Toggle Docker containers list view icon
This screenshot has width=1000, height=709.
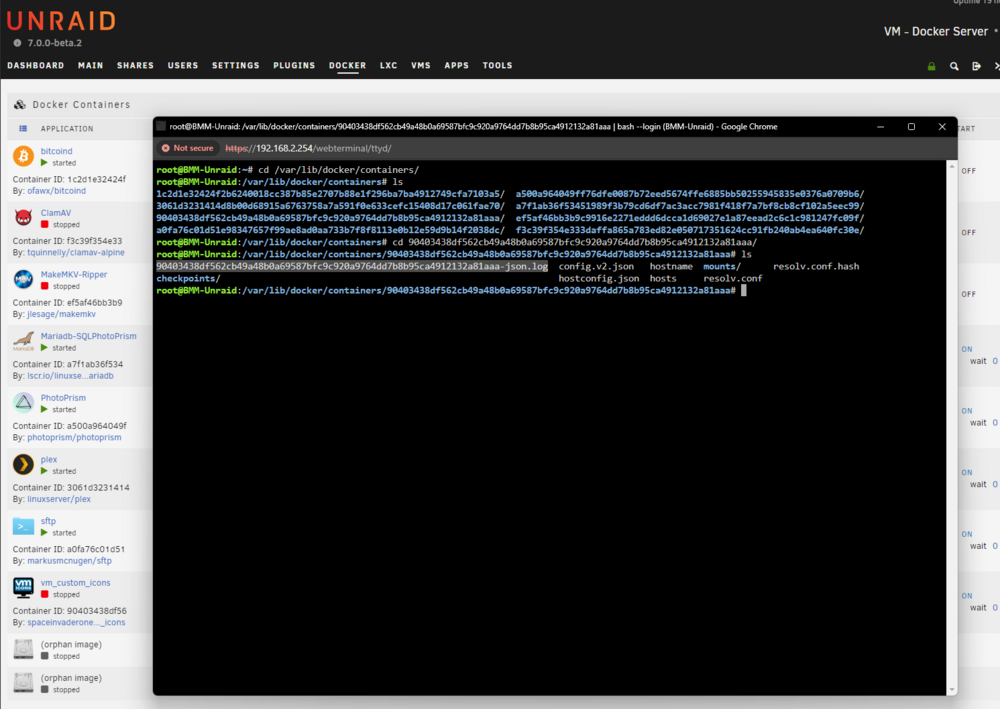[23, 129]
